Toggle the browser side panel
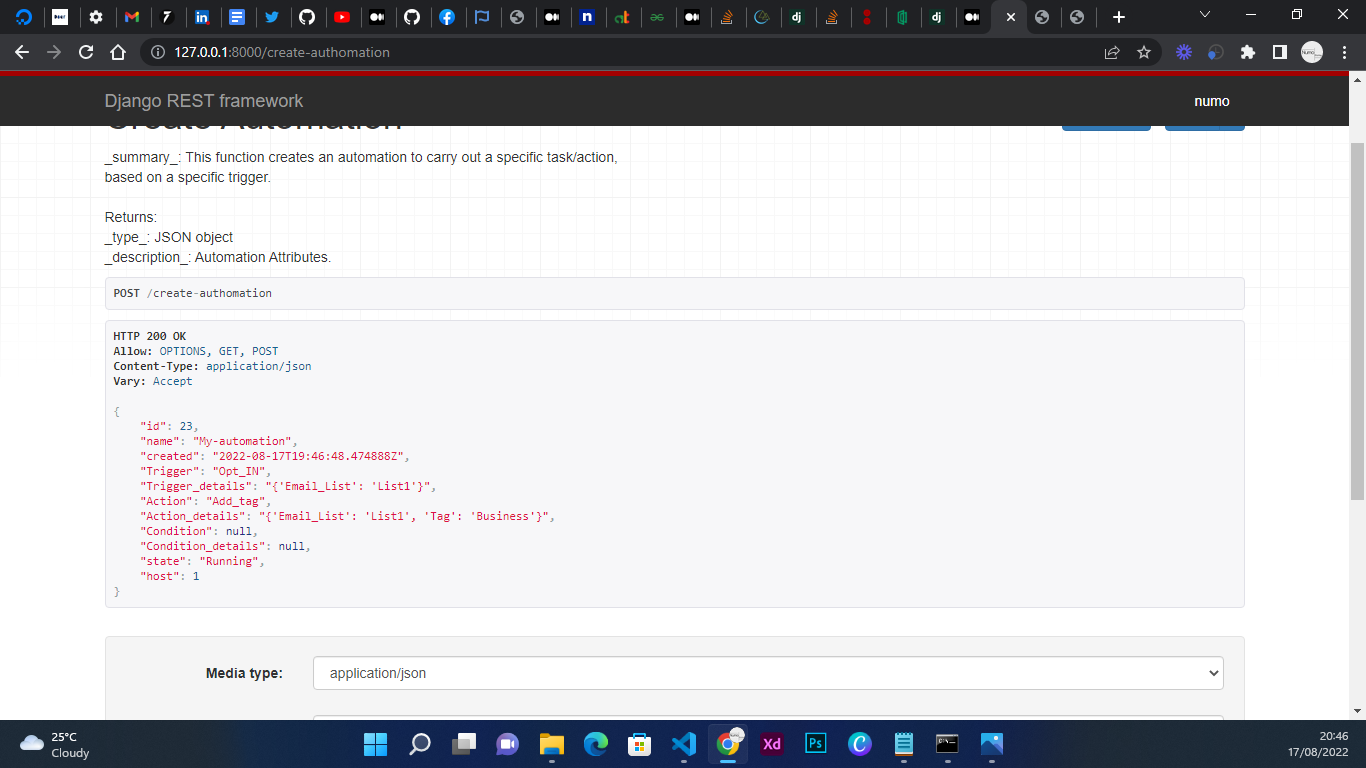This screenshot has height=768, width=1366. [1279, 52]
